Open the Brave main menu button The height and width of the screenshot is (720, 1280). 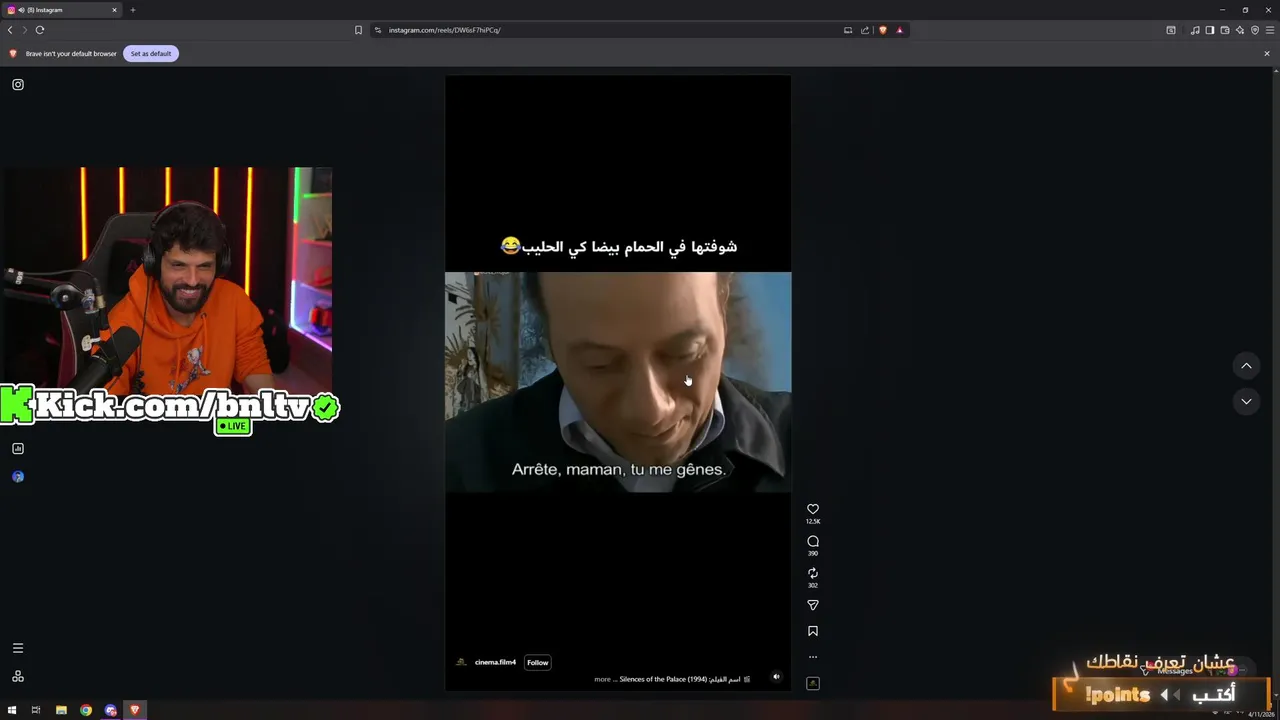[1270, 30]
